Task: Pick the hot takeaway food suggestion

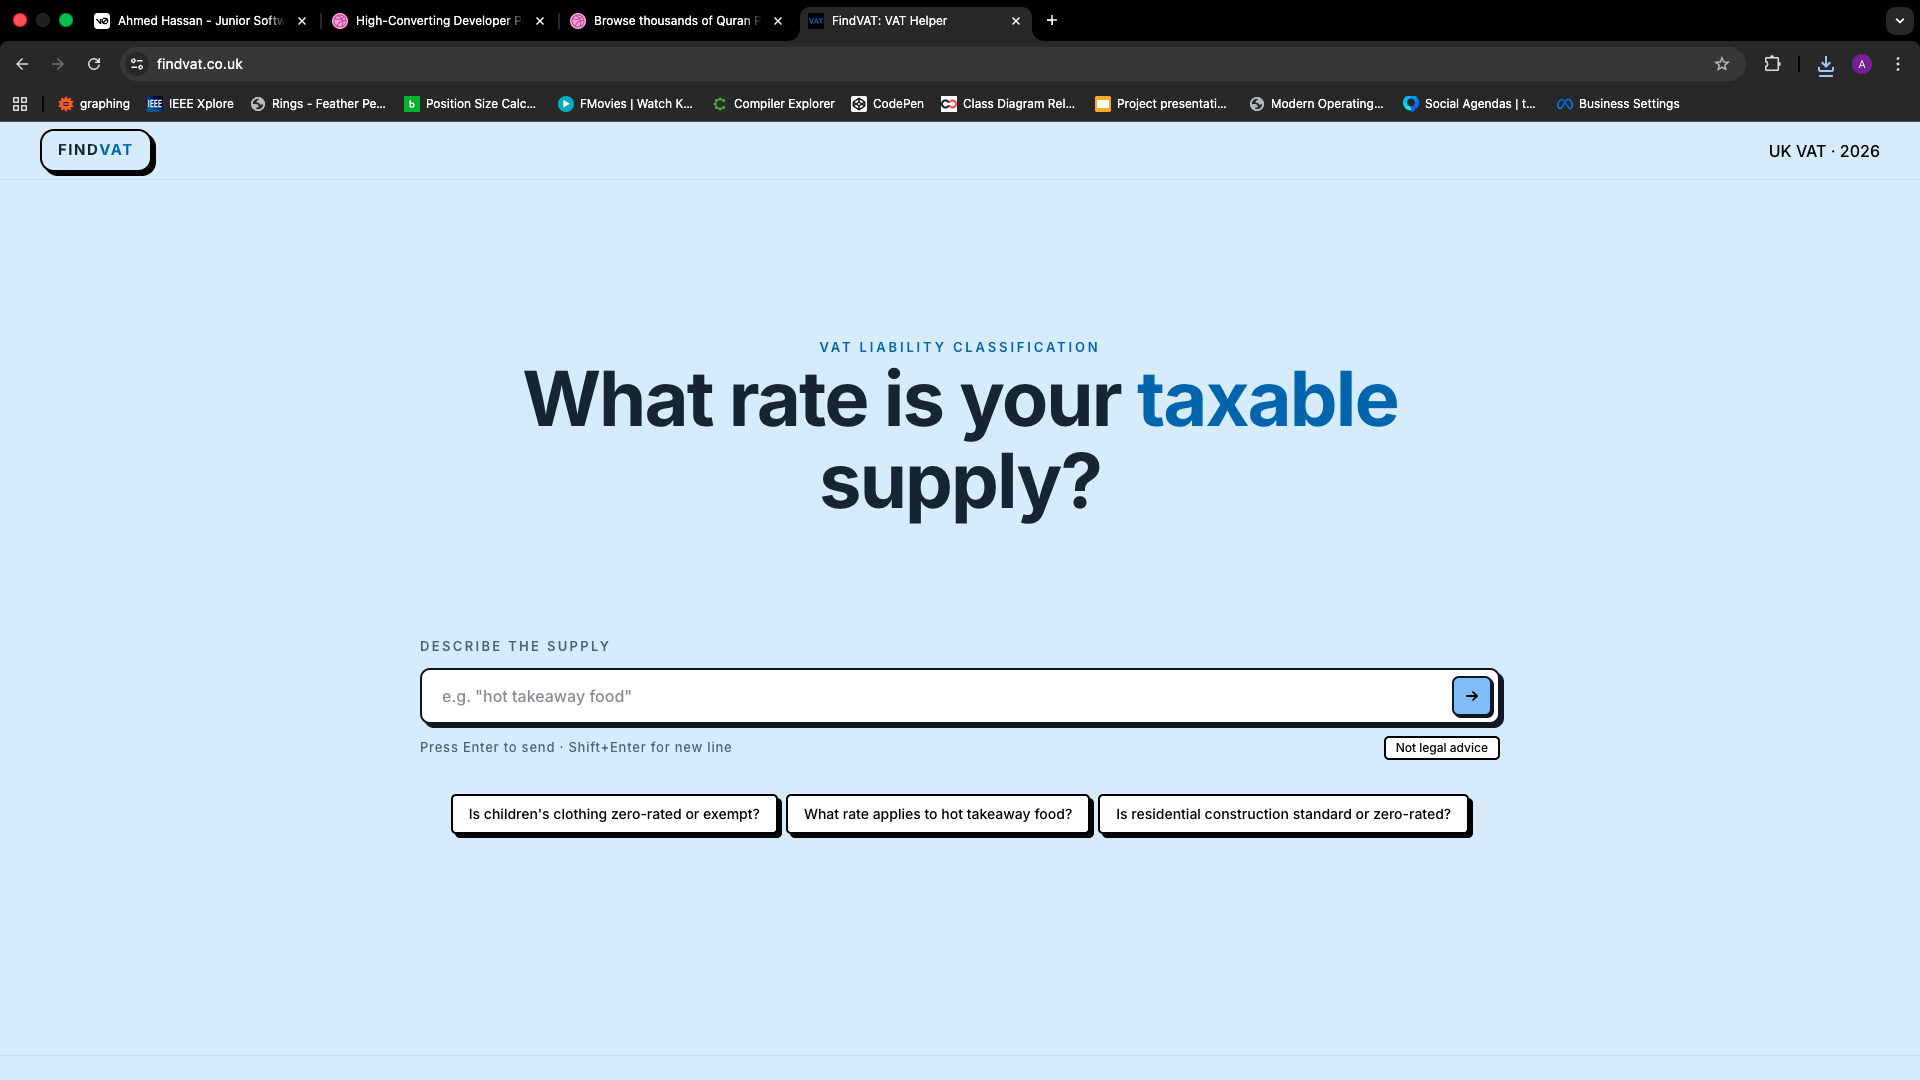Action: click(937, 814)
